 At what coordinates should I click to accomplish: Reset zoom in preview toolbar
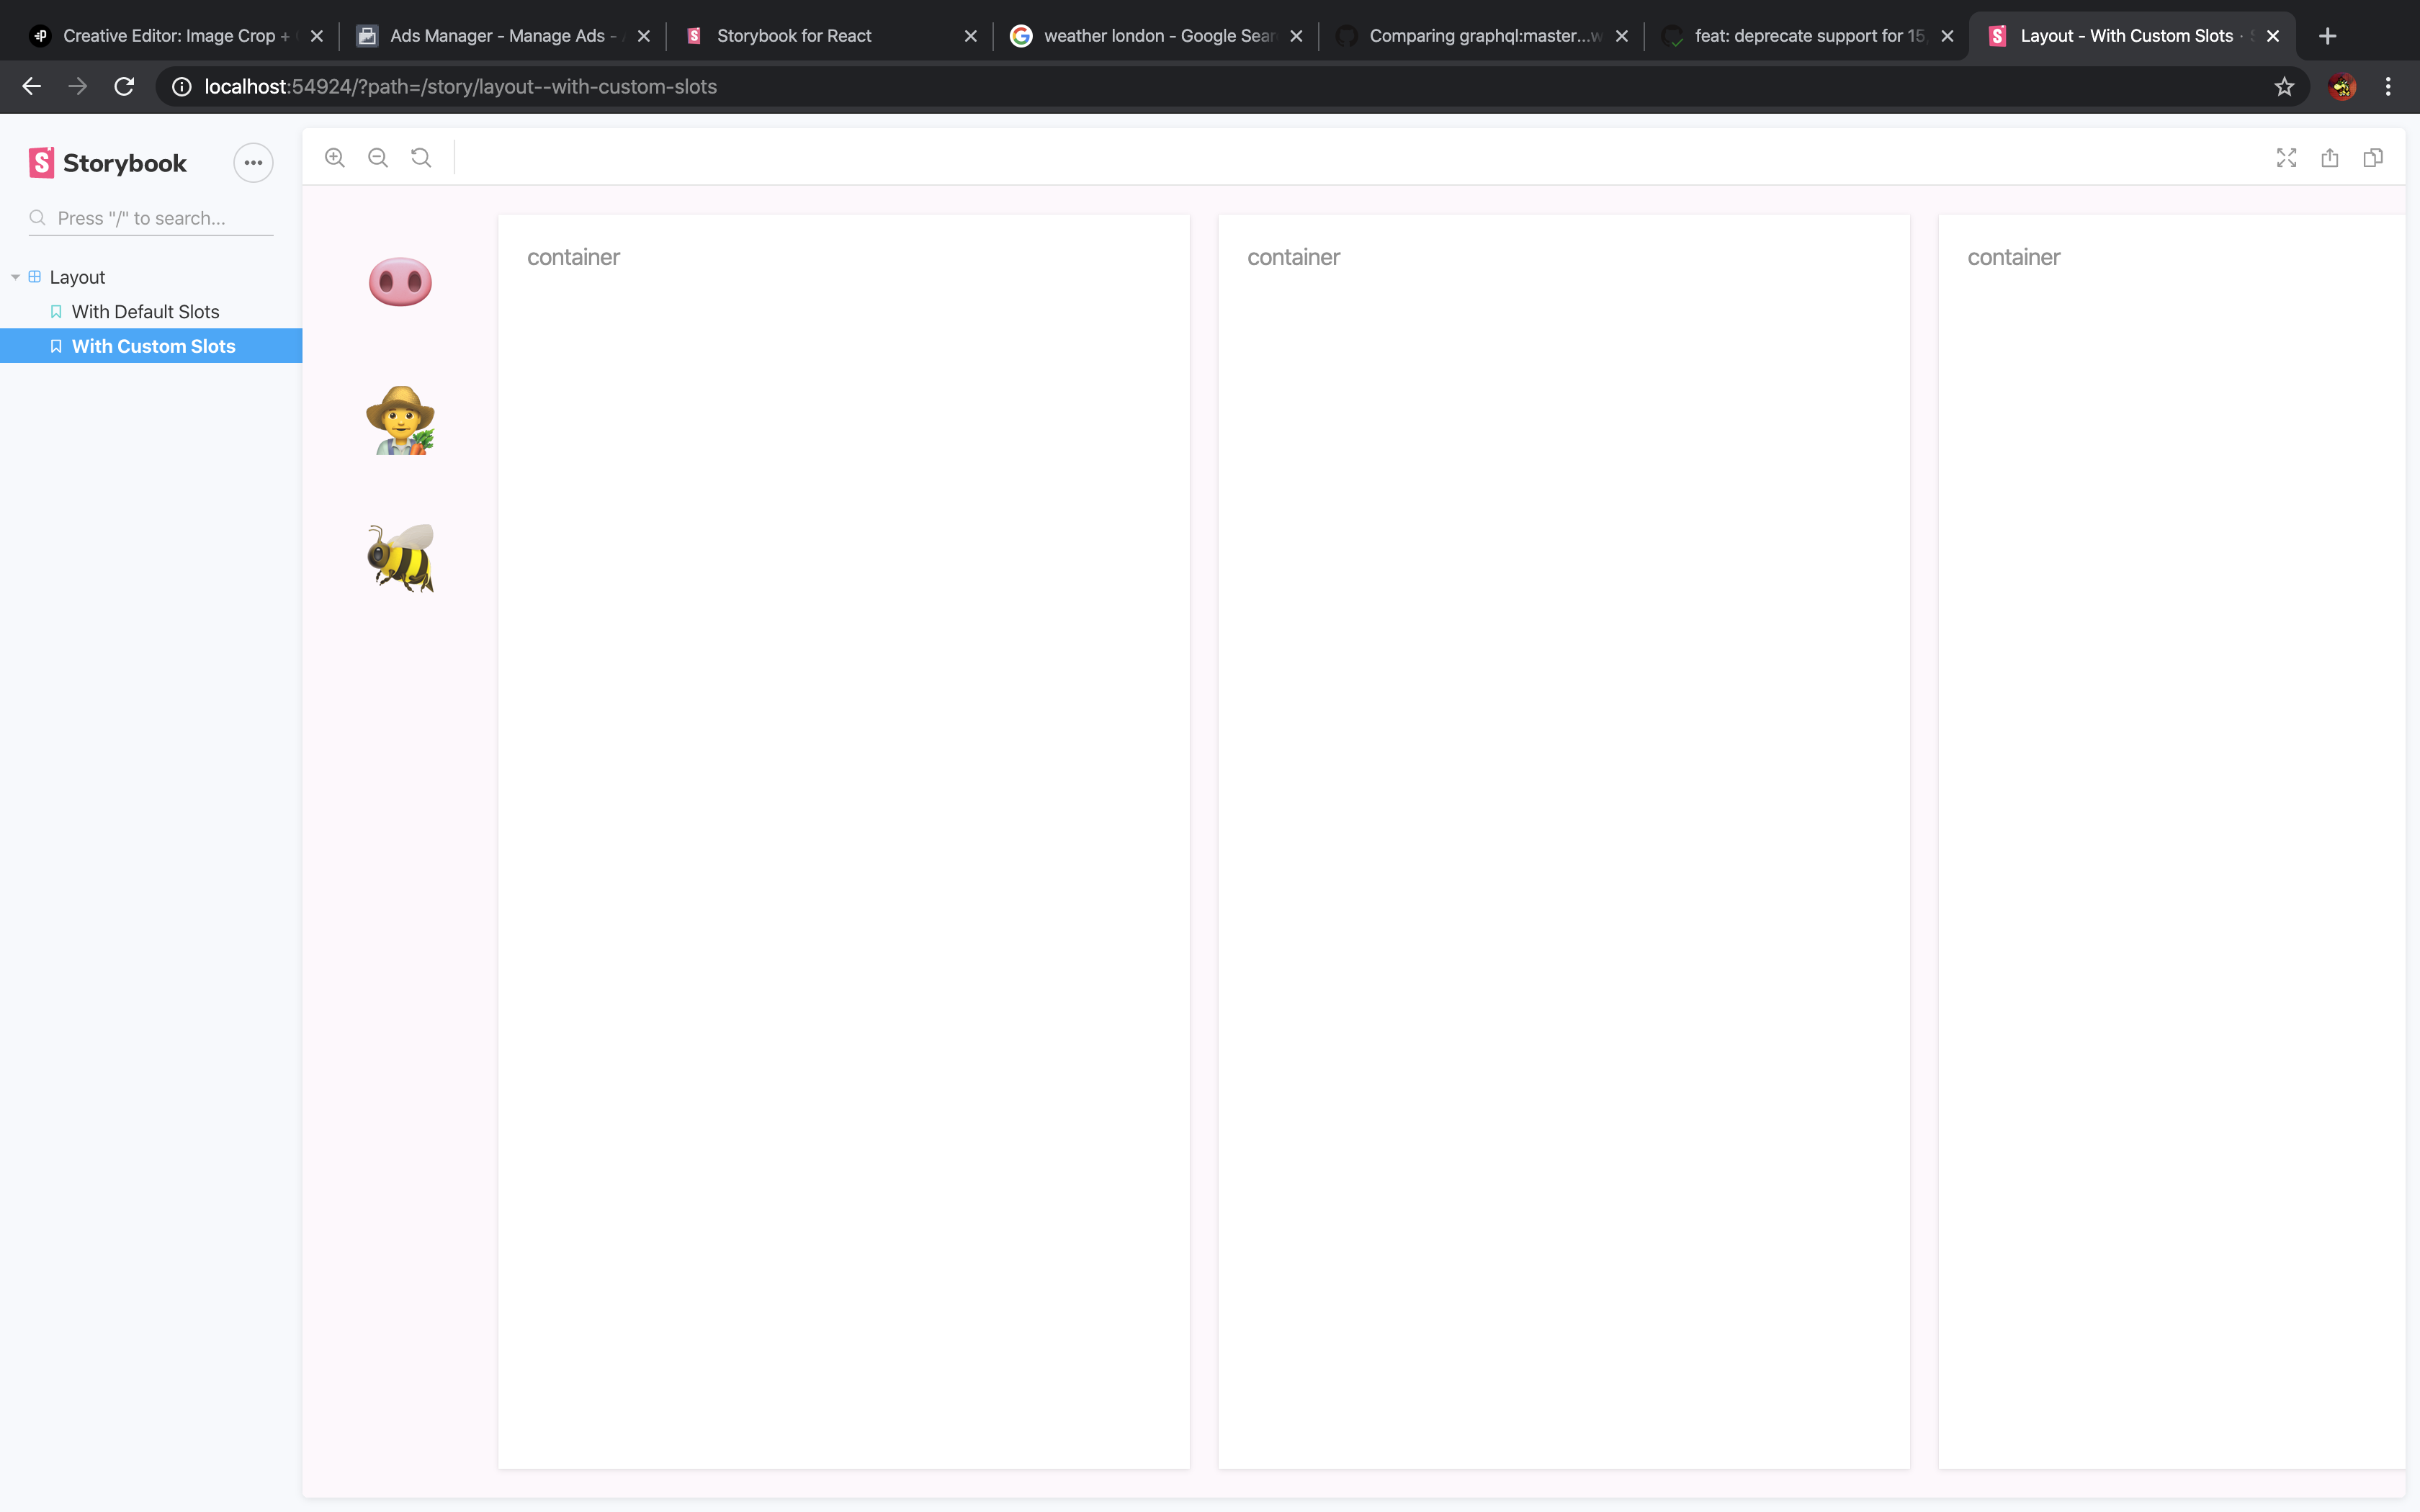tap(421, 158)
